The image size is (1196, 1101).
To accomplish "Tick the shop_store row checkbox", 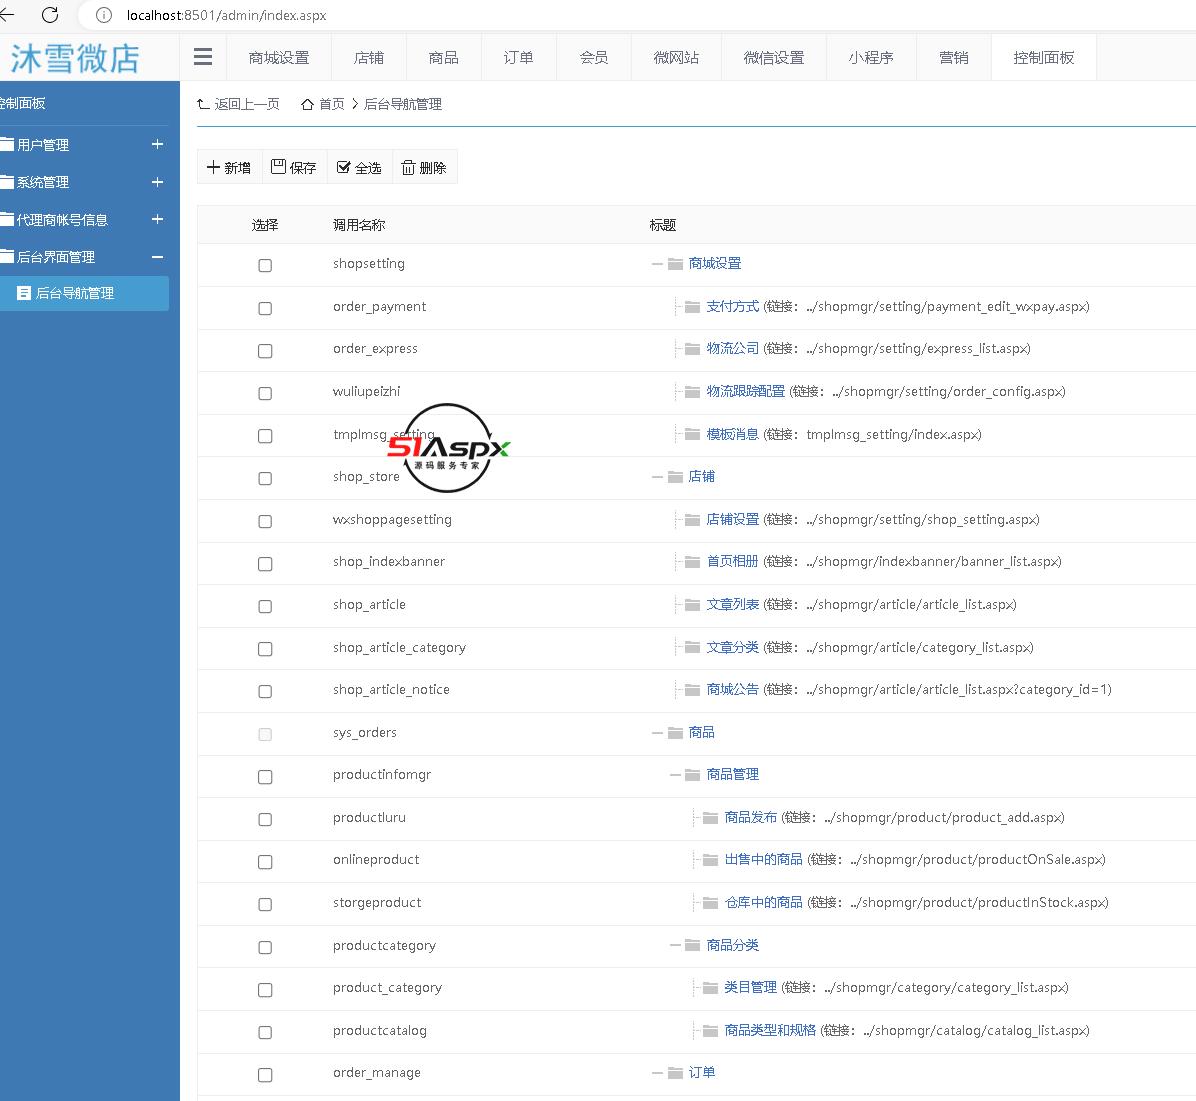I will click(x=265, y=478).
